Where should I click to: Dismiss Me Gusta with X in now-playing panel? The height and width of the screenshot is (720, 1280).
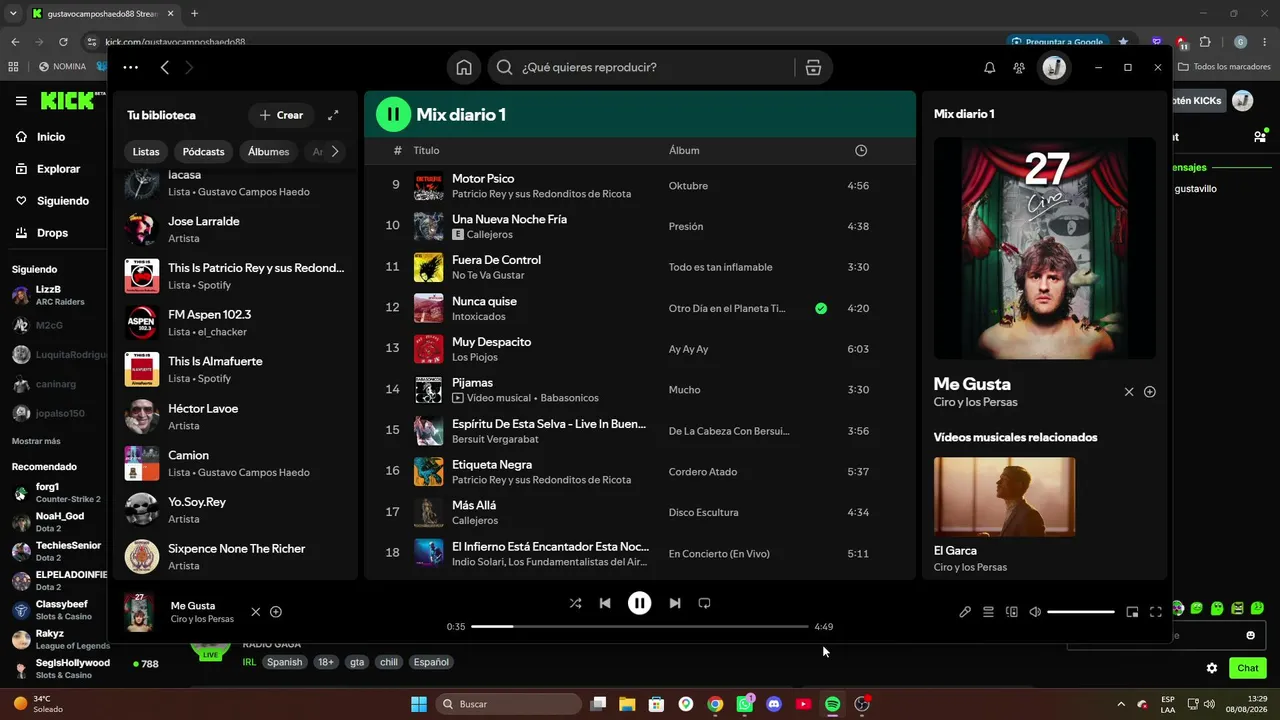[x=1129, y=392]
